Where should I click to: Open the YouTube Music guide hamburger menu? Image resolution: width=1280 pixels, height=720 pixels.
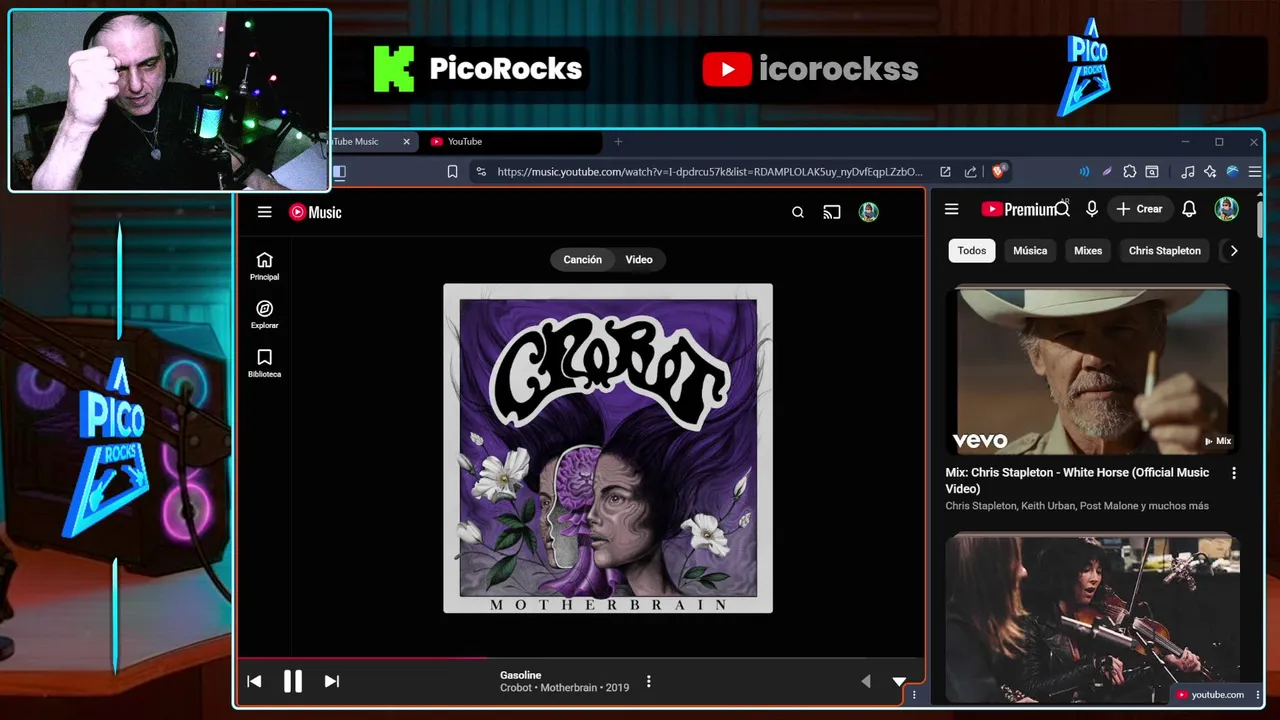pos(264,212)
